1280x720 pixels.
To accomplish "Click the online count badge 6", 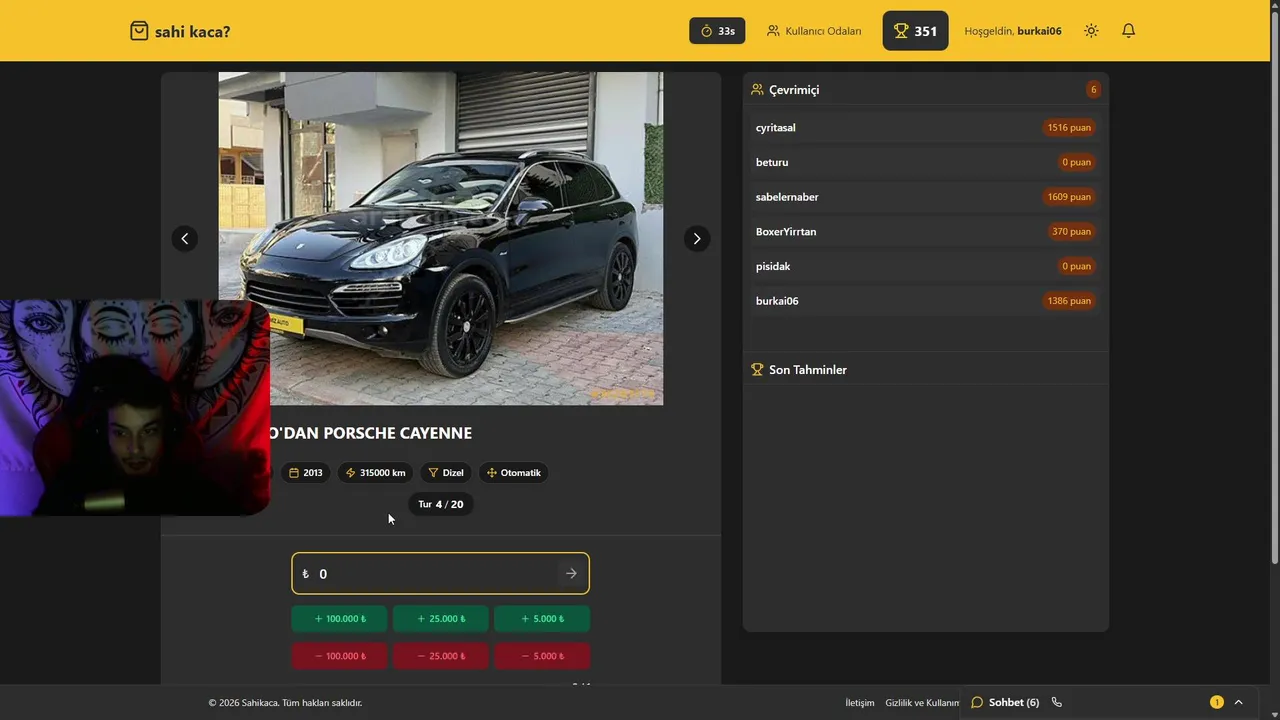I will click(1093, 90).
